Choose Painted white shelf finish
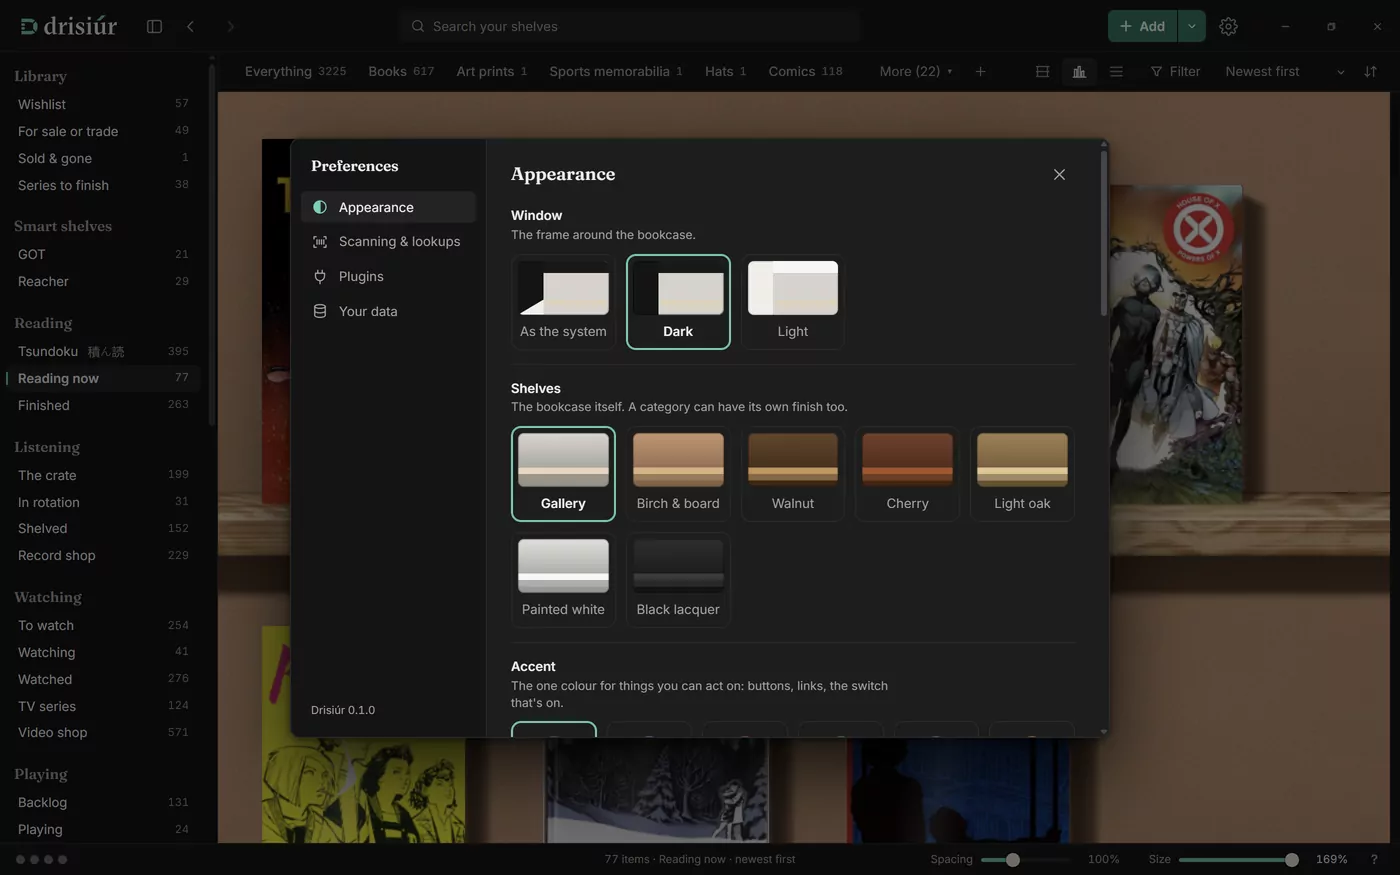The image size is (1400, 875). (563, 580)
